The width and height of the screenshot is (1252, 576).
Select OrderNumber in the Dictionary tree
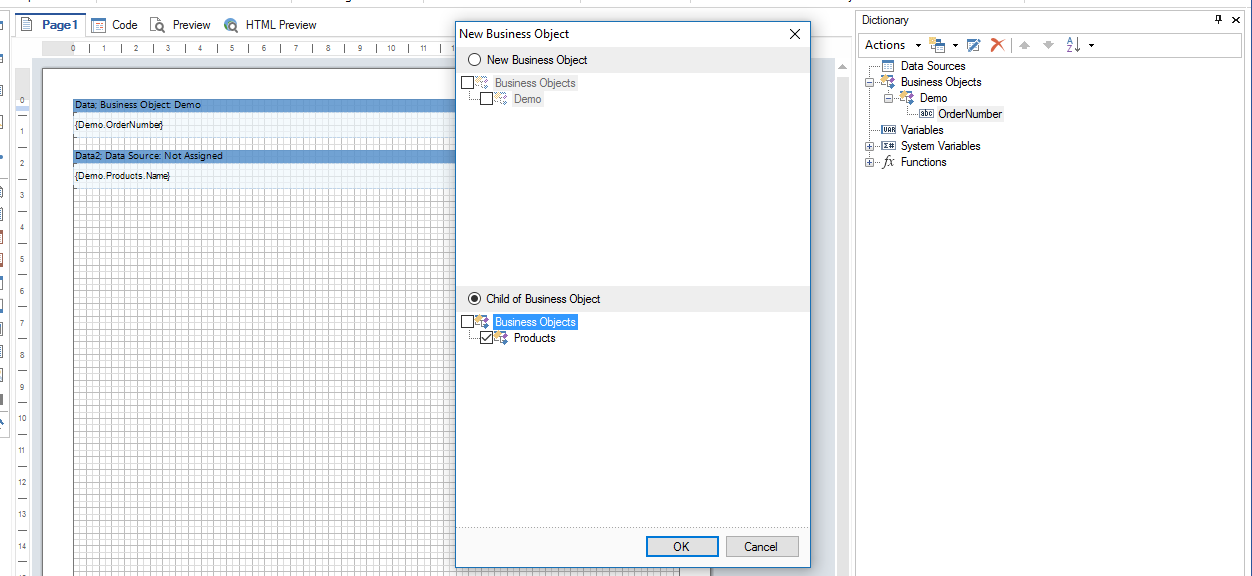coord(970,114)
